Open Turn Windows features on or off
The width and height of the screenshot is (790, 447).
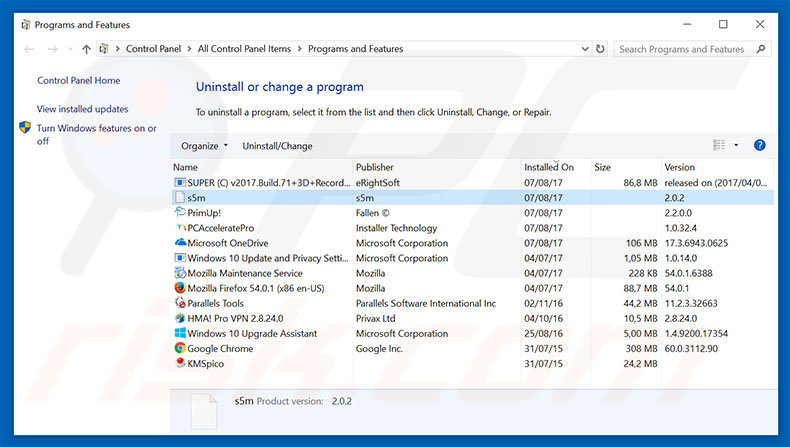[96, 135]
